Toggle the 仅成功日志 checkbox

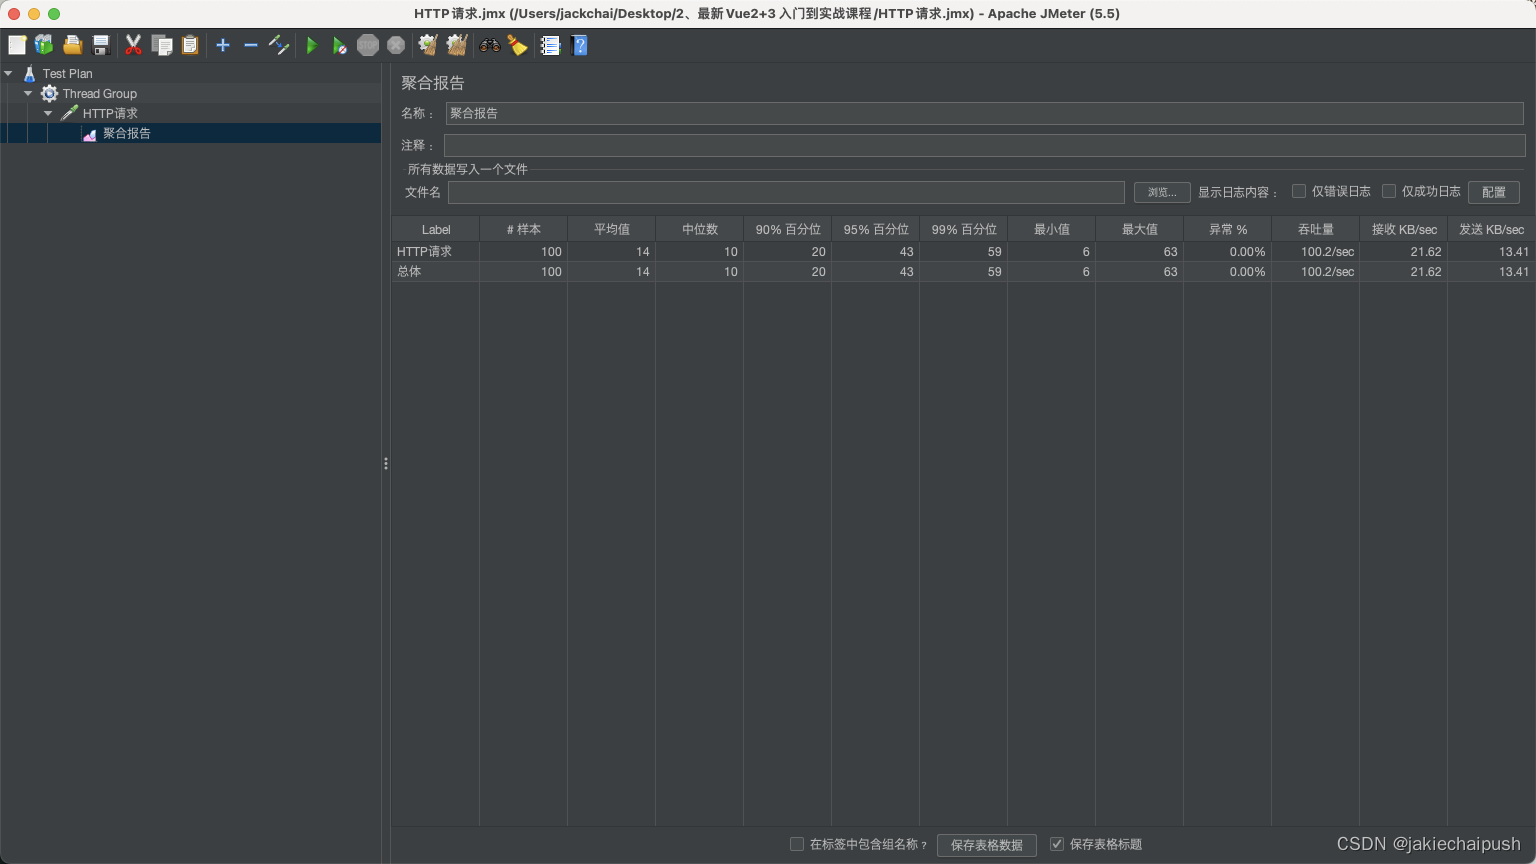click(x=1389, y=191)
